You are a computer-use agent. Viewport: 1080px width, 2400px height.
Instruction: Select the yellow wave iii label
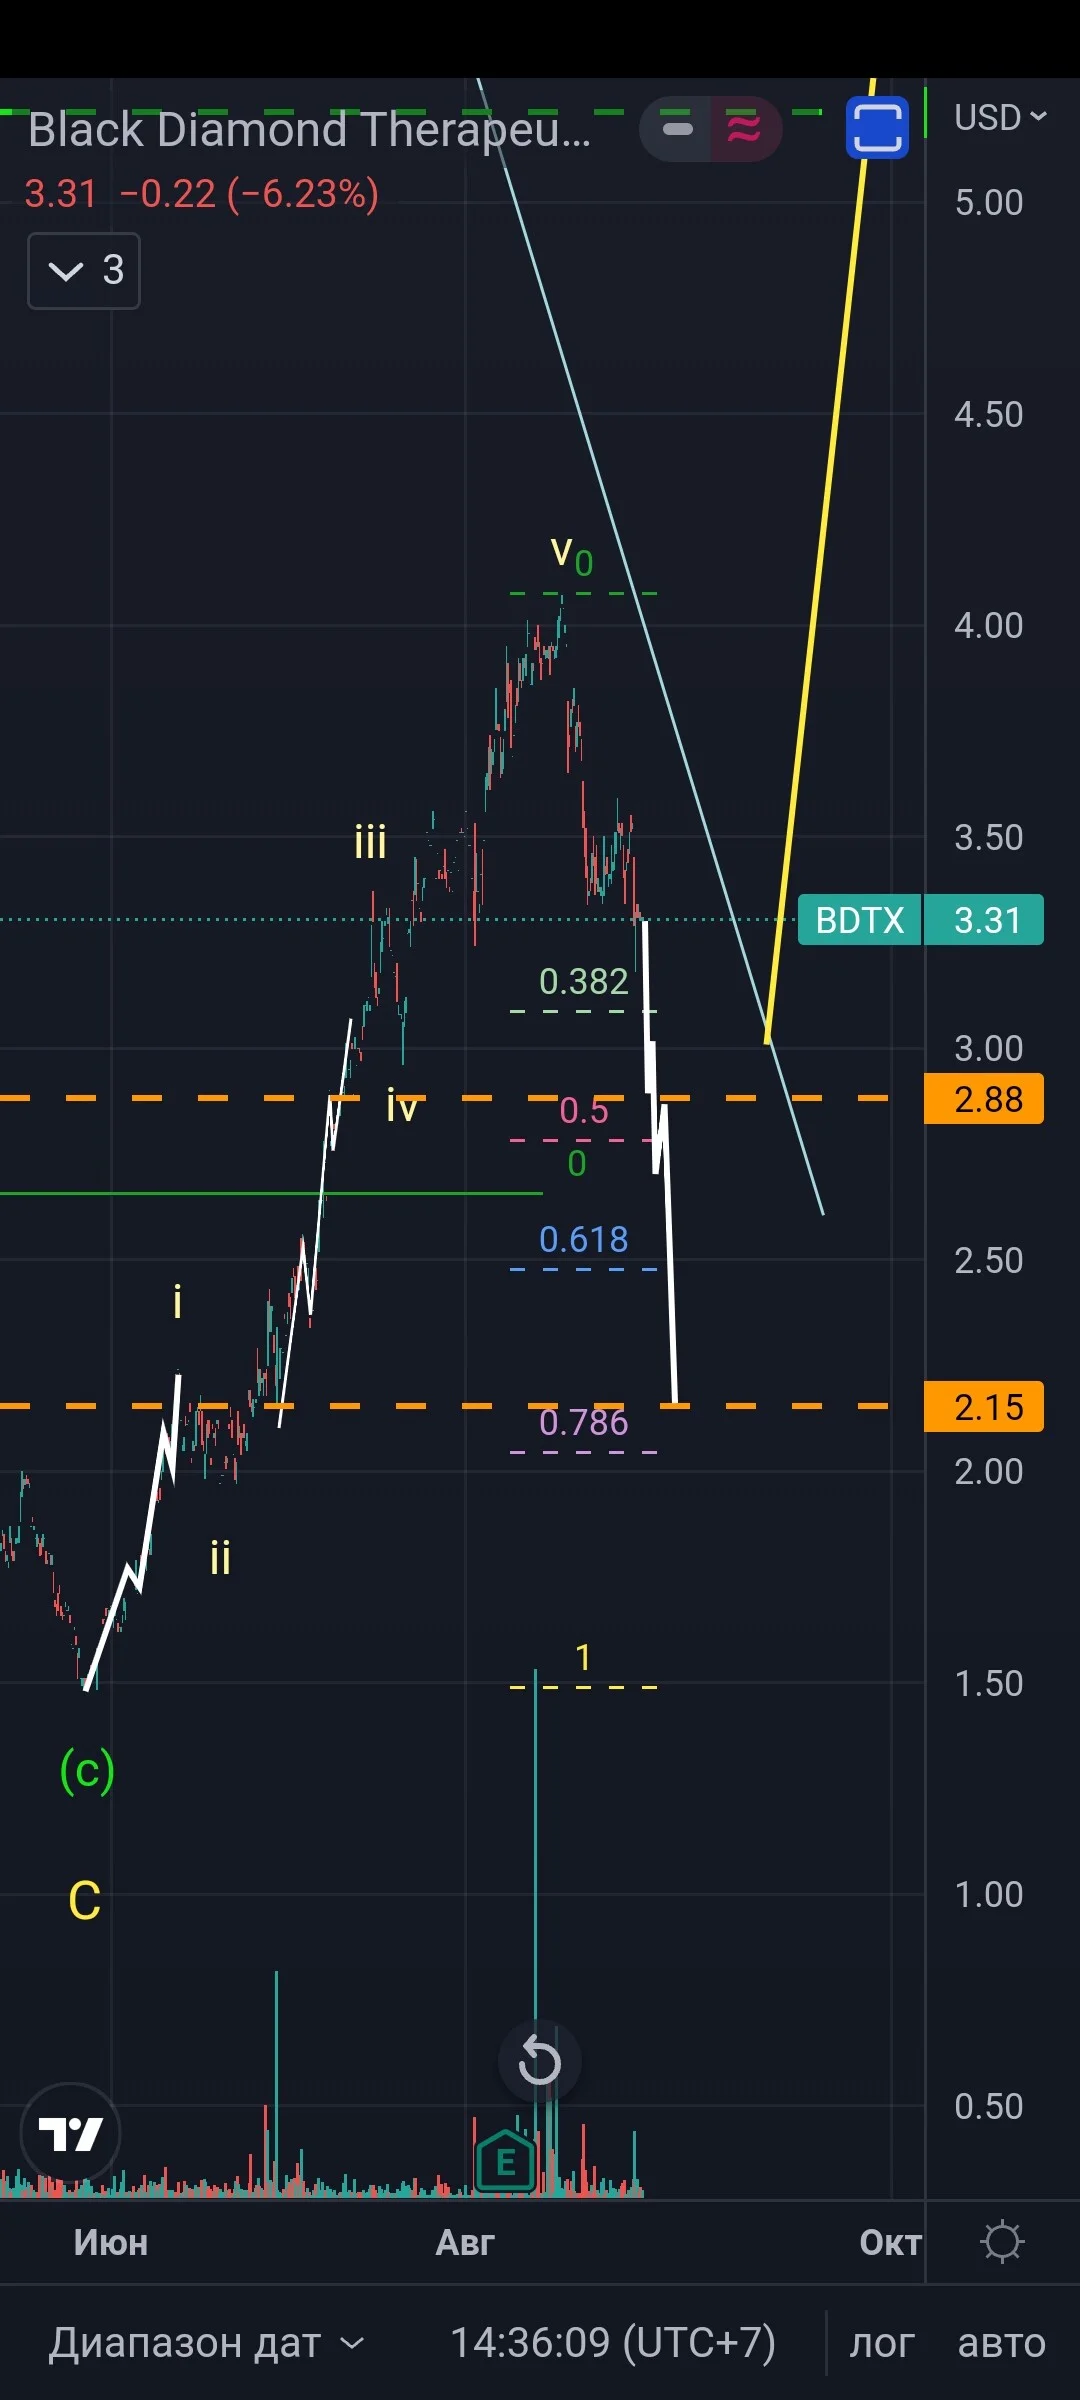[370, 842]
